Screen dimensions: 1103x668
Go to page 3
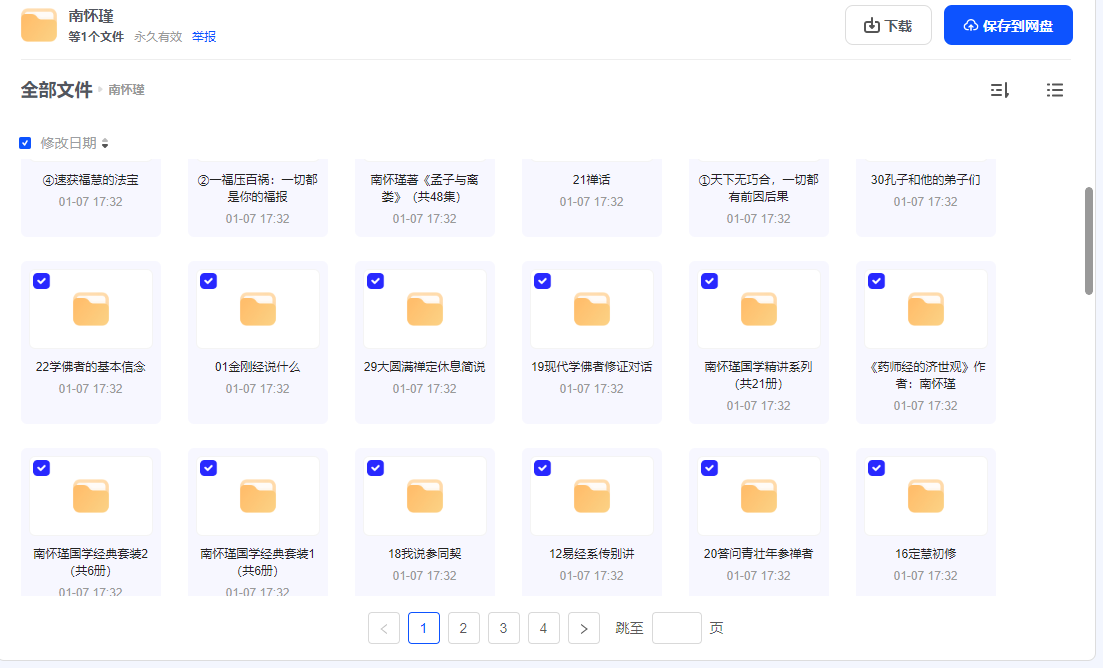click(x=504, y=628)
